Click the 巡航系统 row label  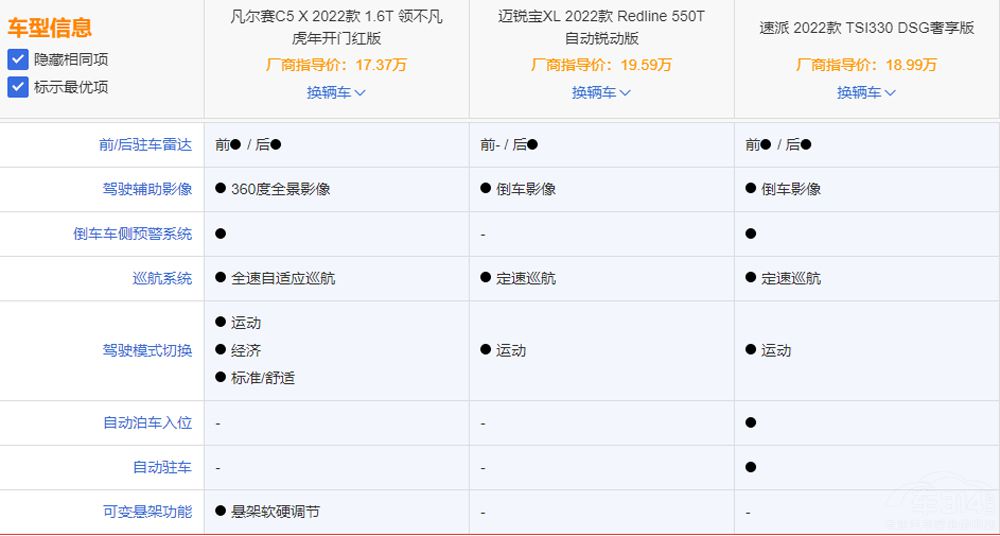point(162,278)
